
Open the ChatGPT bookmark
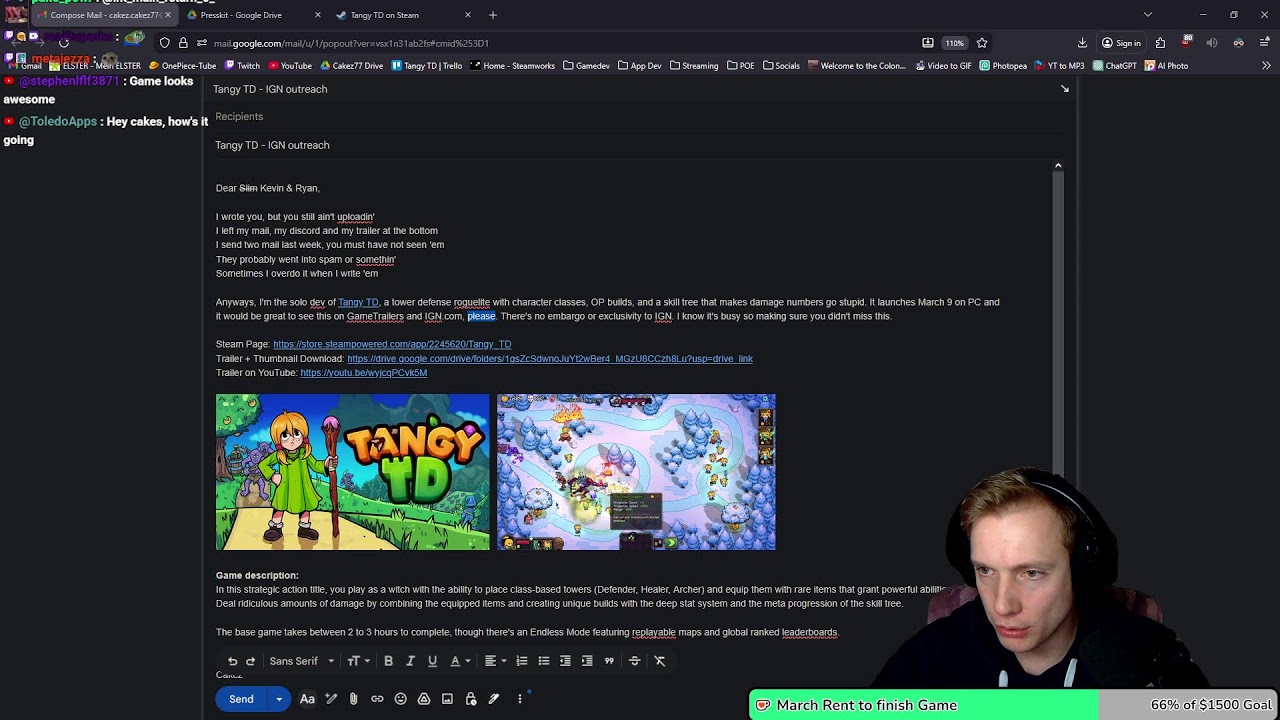pyautogui.click(x=1114, y=66)
